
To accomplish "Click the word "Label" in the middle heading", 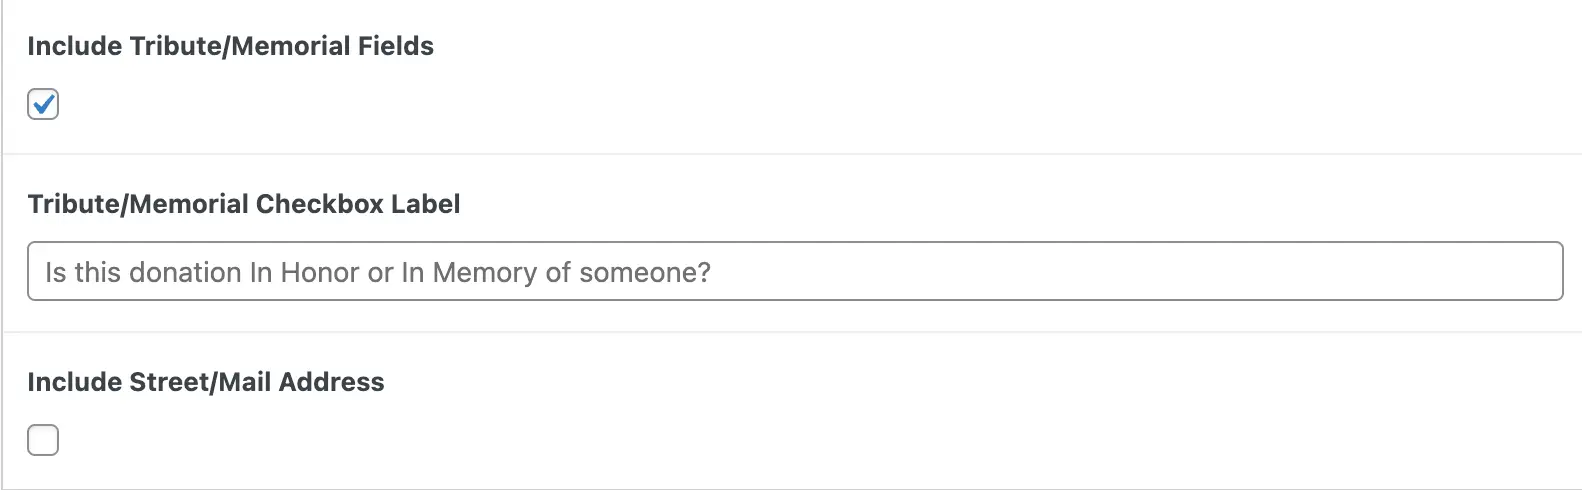I will point(427,204).
